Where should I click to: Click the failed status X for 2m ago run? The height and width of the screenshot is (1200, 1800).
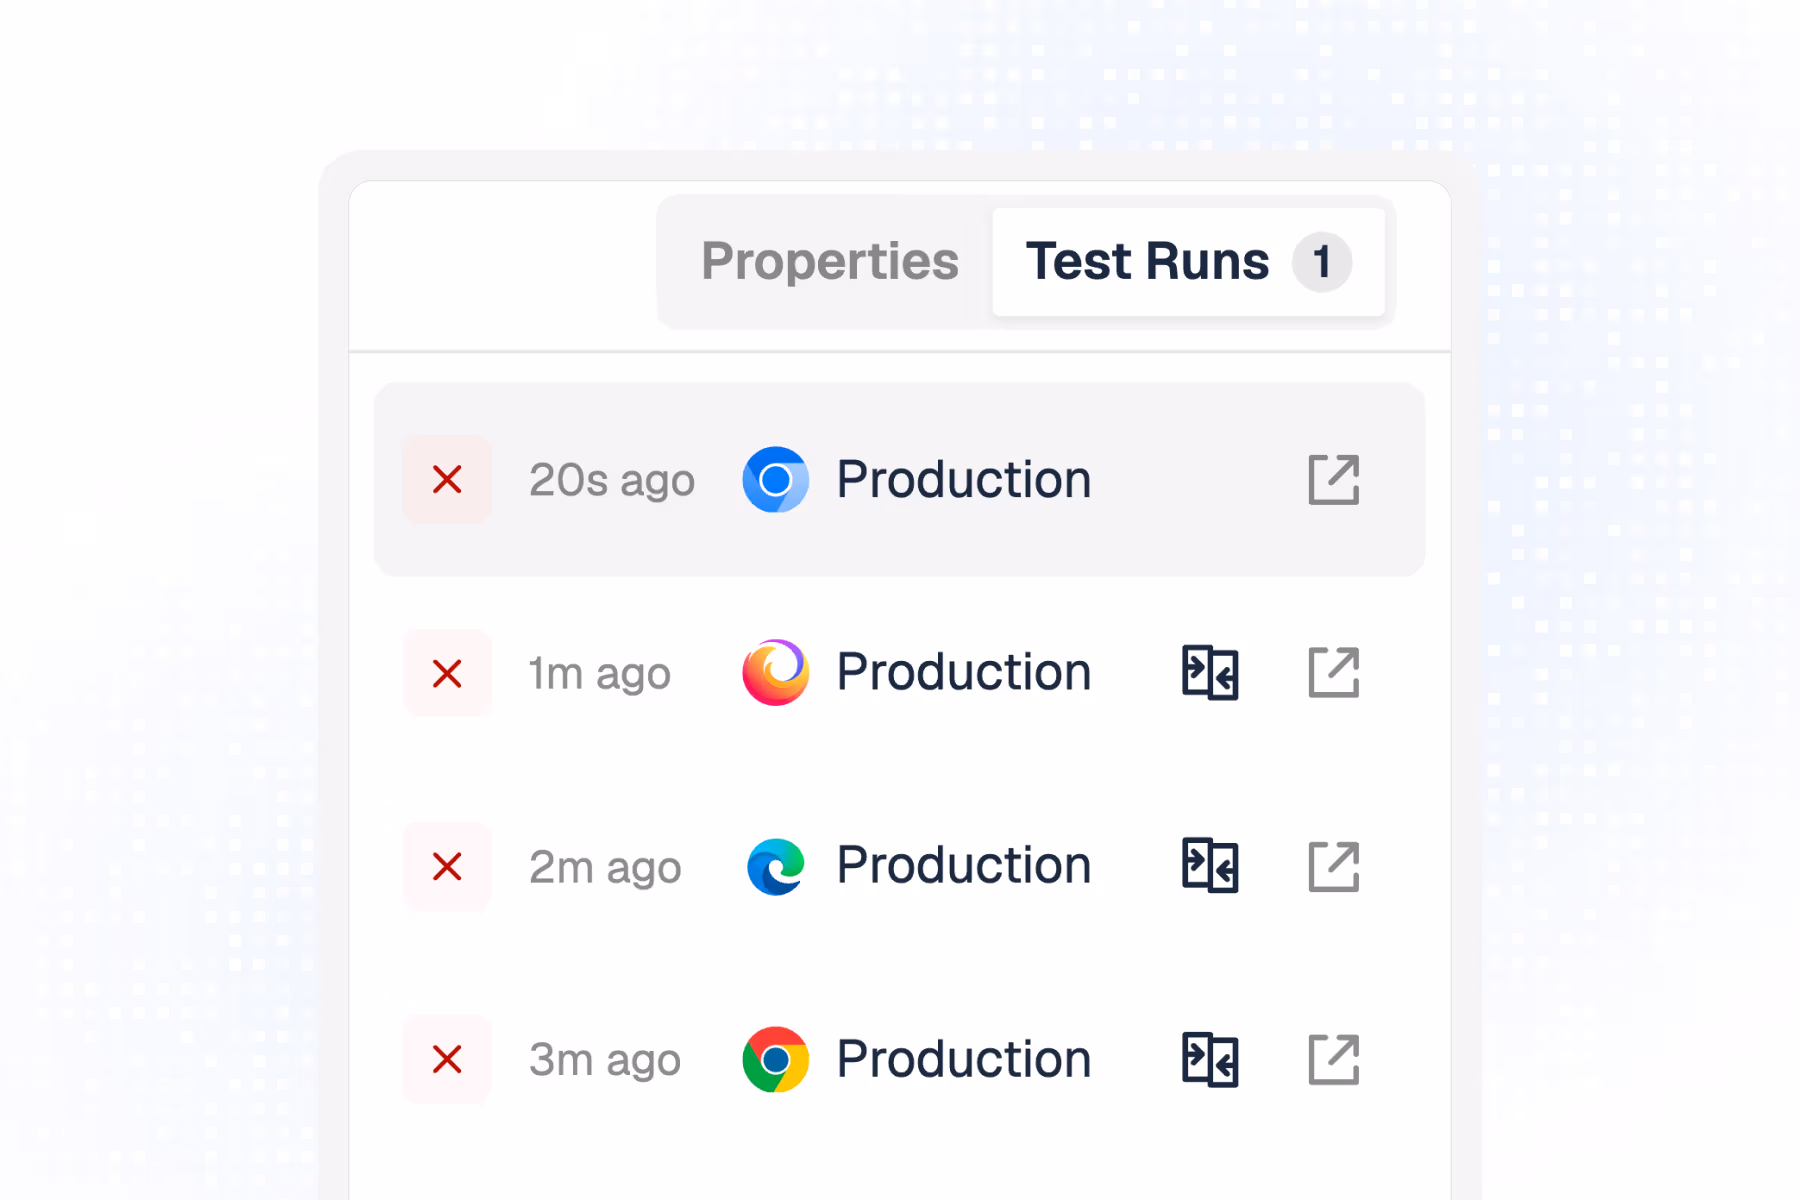(447, 866)
